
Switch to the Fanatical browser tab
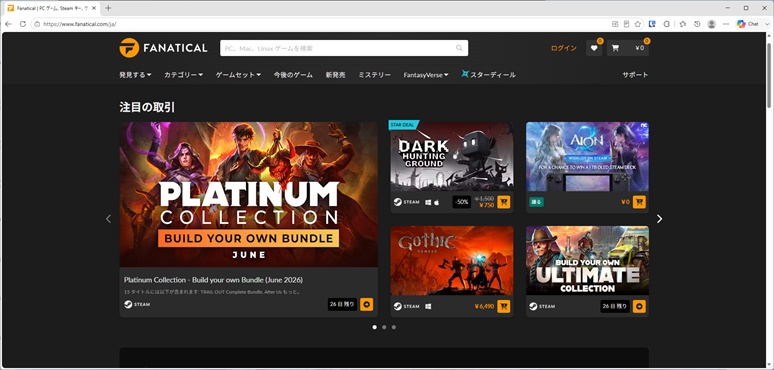(x=50, y=8)
